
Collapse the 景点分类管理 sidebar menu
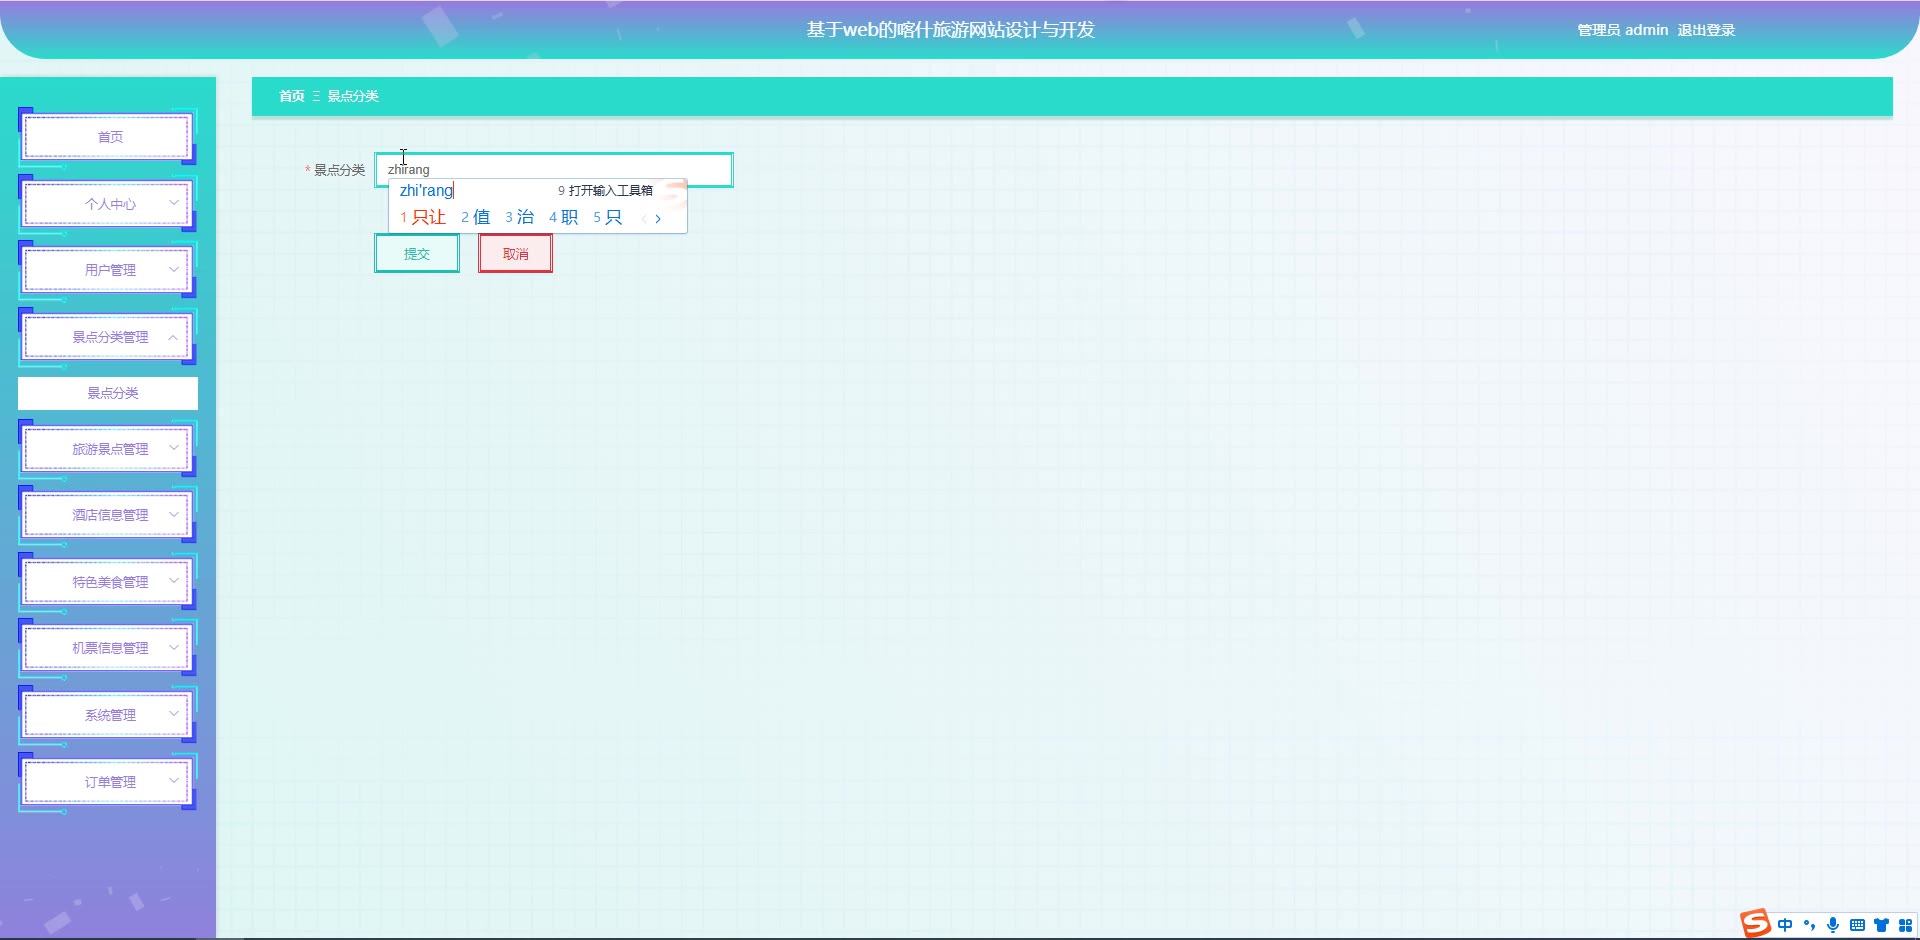(x=108, y=337)
